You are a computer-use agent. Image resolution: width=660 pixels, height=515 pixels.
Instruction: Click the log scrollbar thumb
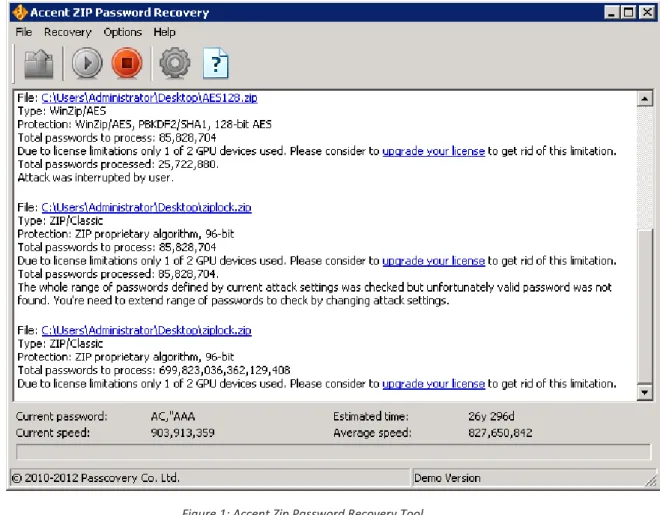[645, 306]
